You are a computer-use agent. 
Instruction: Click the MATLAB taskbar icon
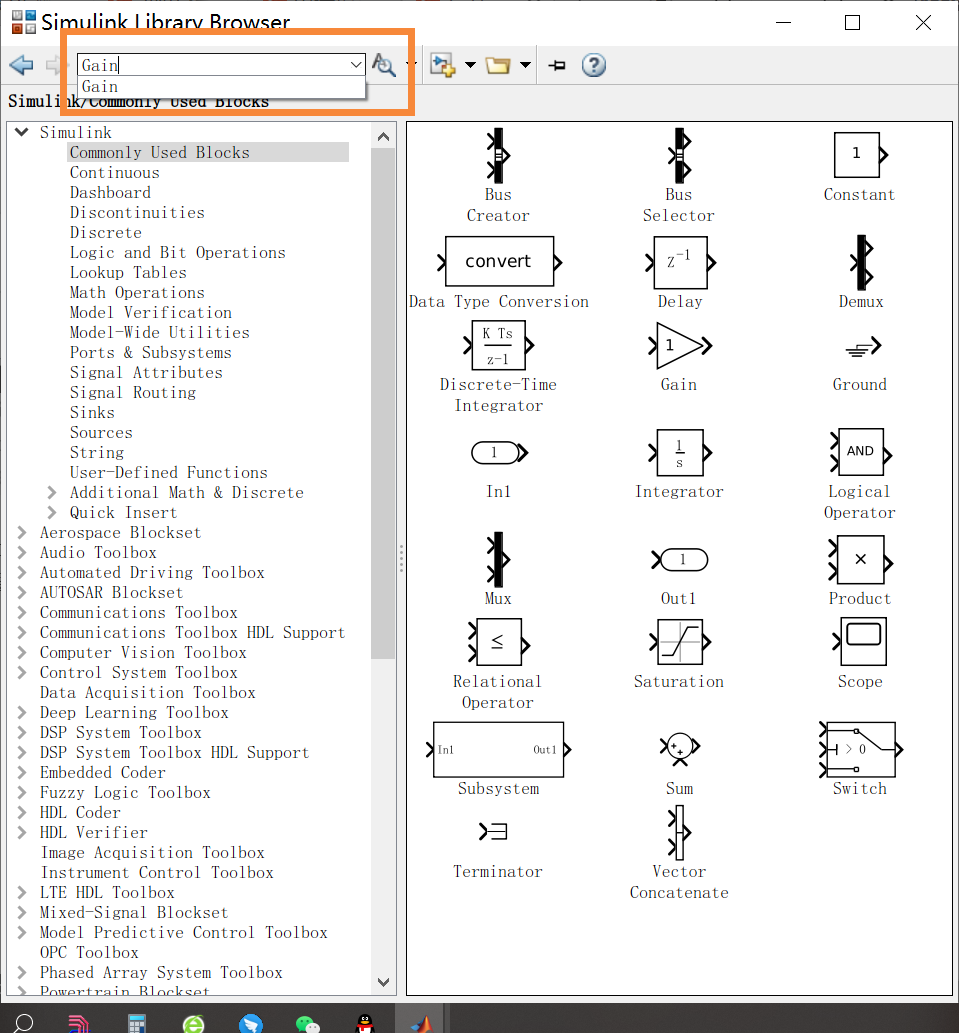click(x=422, y=1023)
